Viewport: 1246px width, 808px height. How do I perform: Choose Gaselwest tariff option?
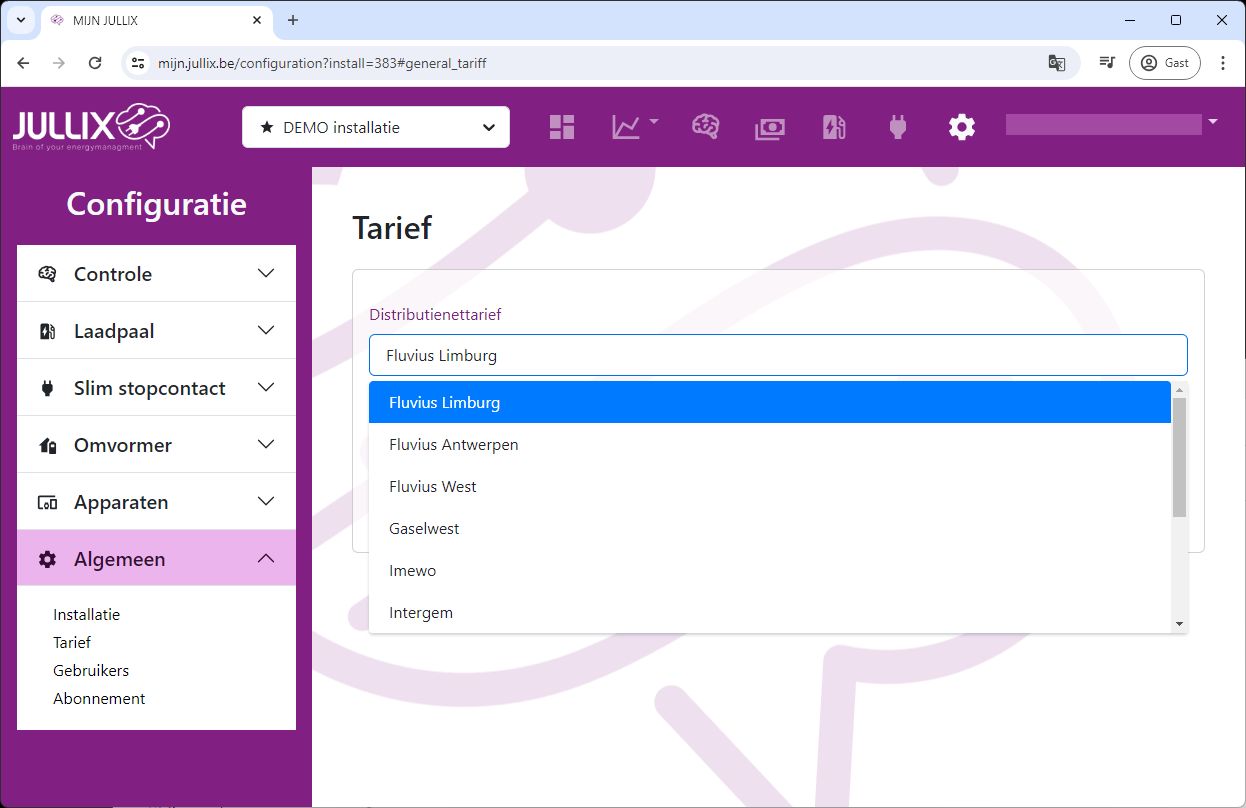(x=424, y=529)
